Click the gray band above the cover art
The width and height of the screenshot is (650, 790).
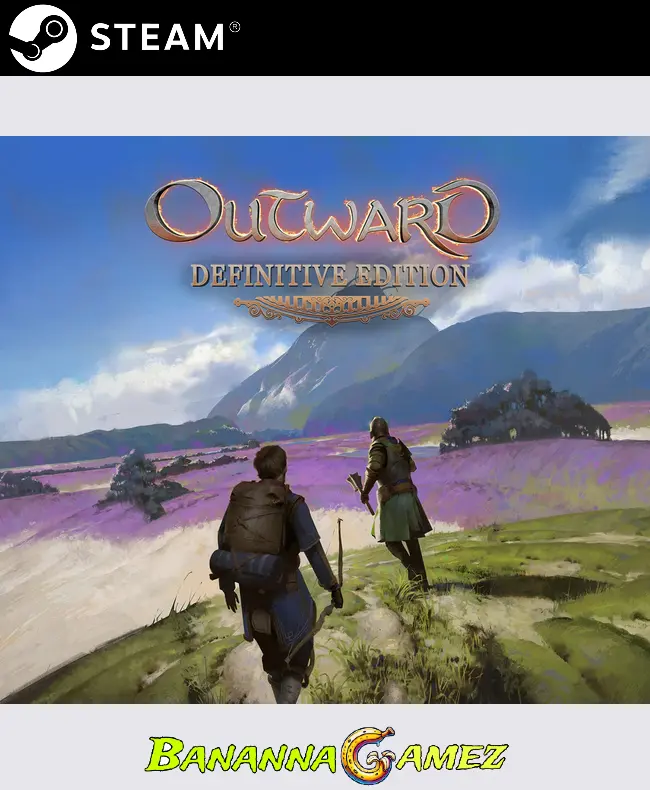[x=325, y=105]
